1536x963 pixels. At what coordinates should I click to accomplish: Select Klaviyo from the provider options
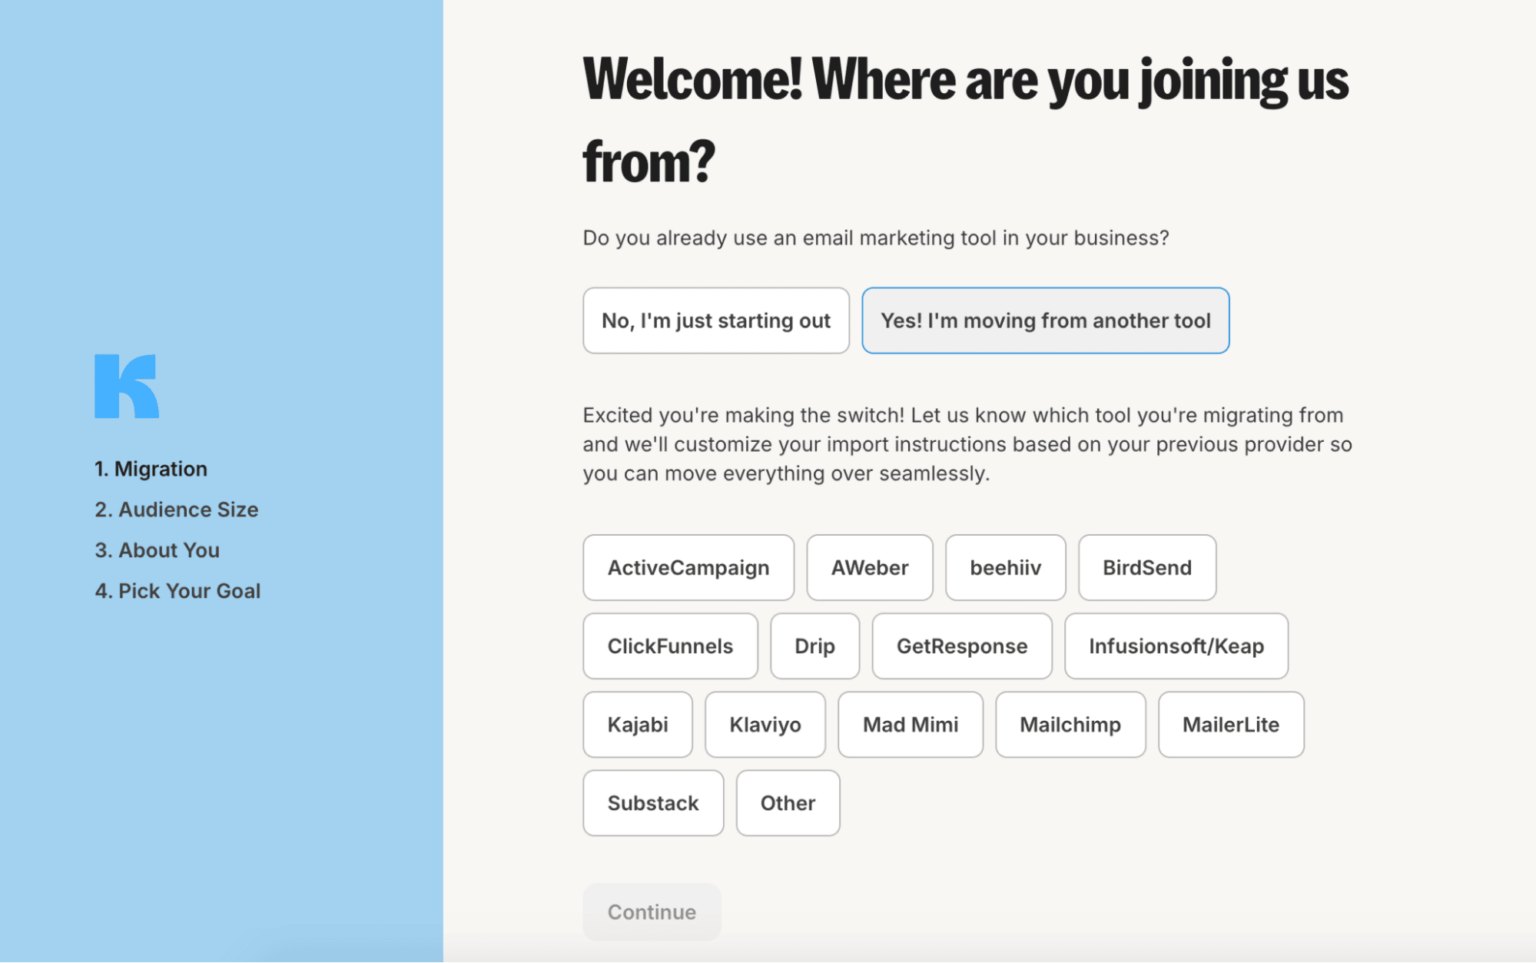pyautogui.click(x=765, y=724)
